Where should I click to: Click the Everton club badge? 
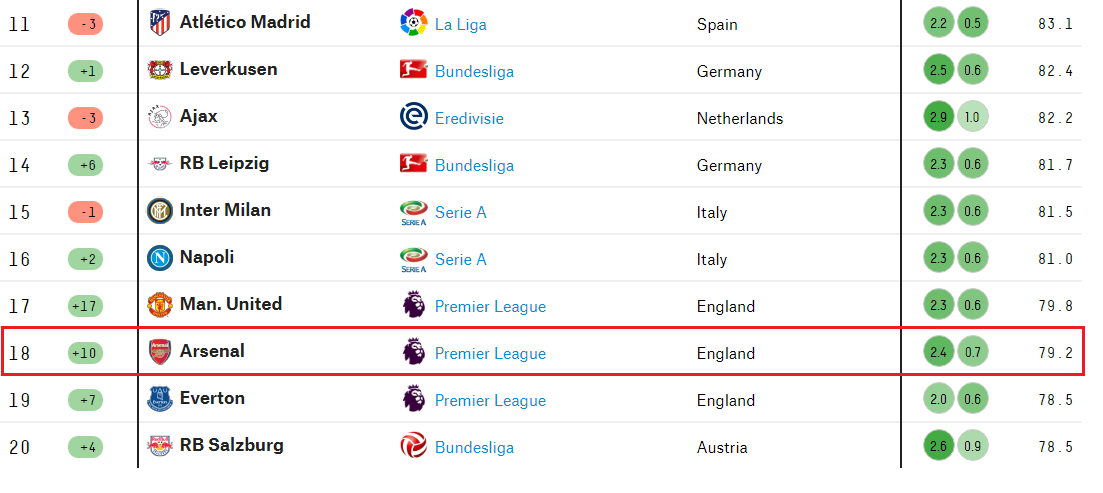pyautogui.click(x=160, y=399)
